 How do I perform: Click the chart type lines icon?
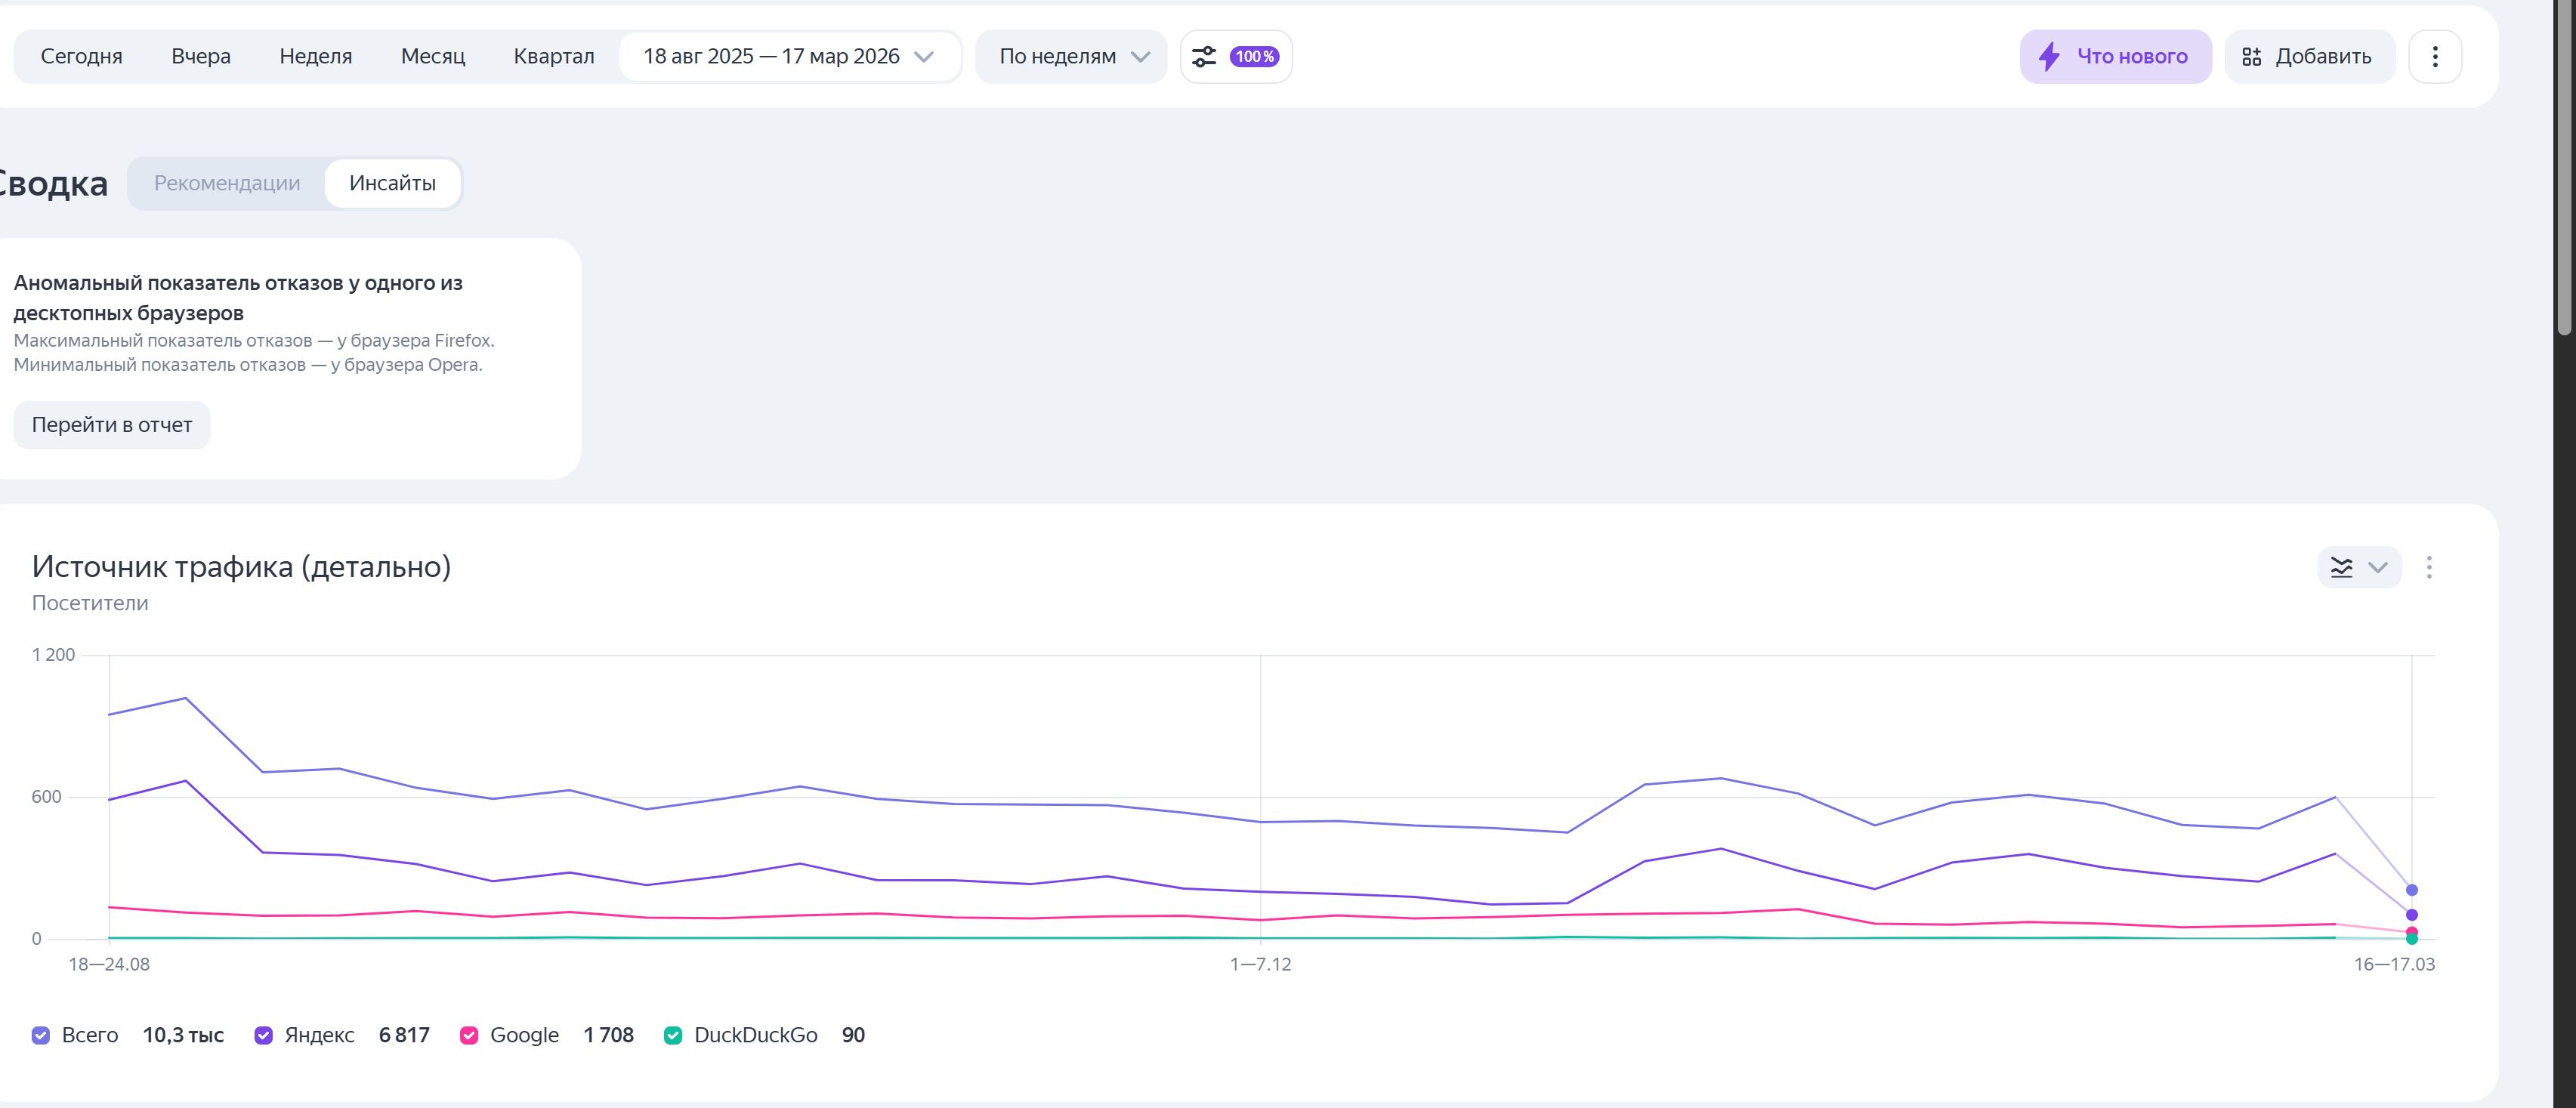click(2341, 568)
